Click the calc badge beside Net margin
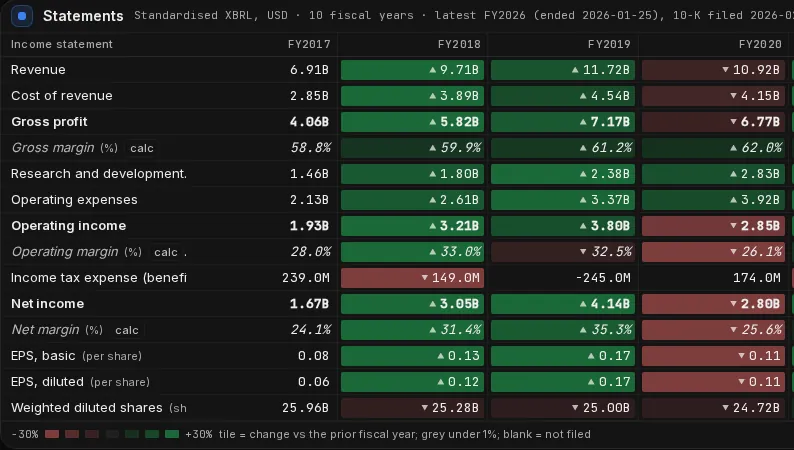Viewport: 794px width, 450px height. (127, 330)
